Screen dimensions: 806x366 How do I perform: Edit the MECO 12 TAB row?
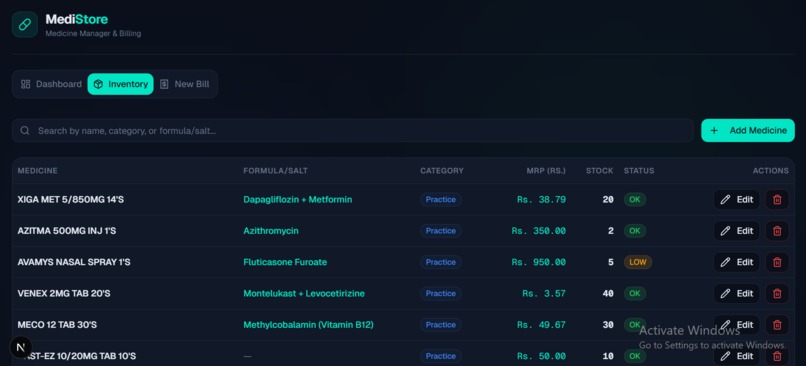pos(737,325)
